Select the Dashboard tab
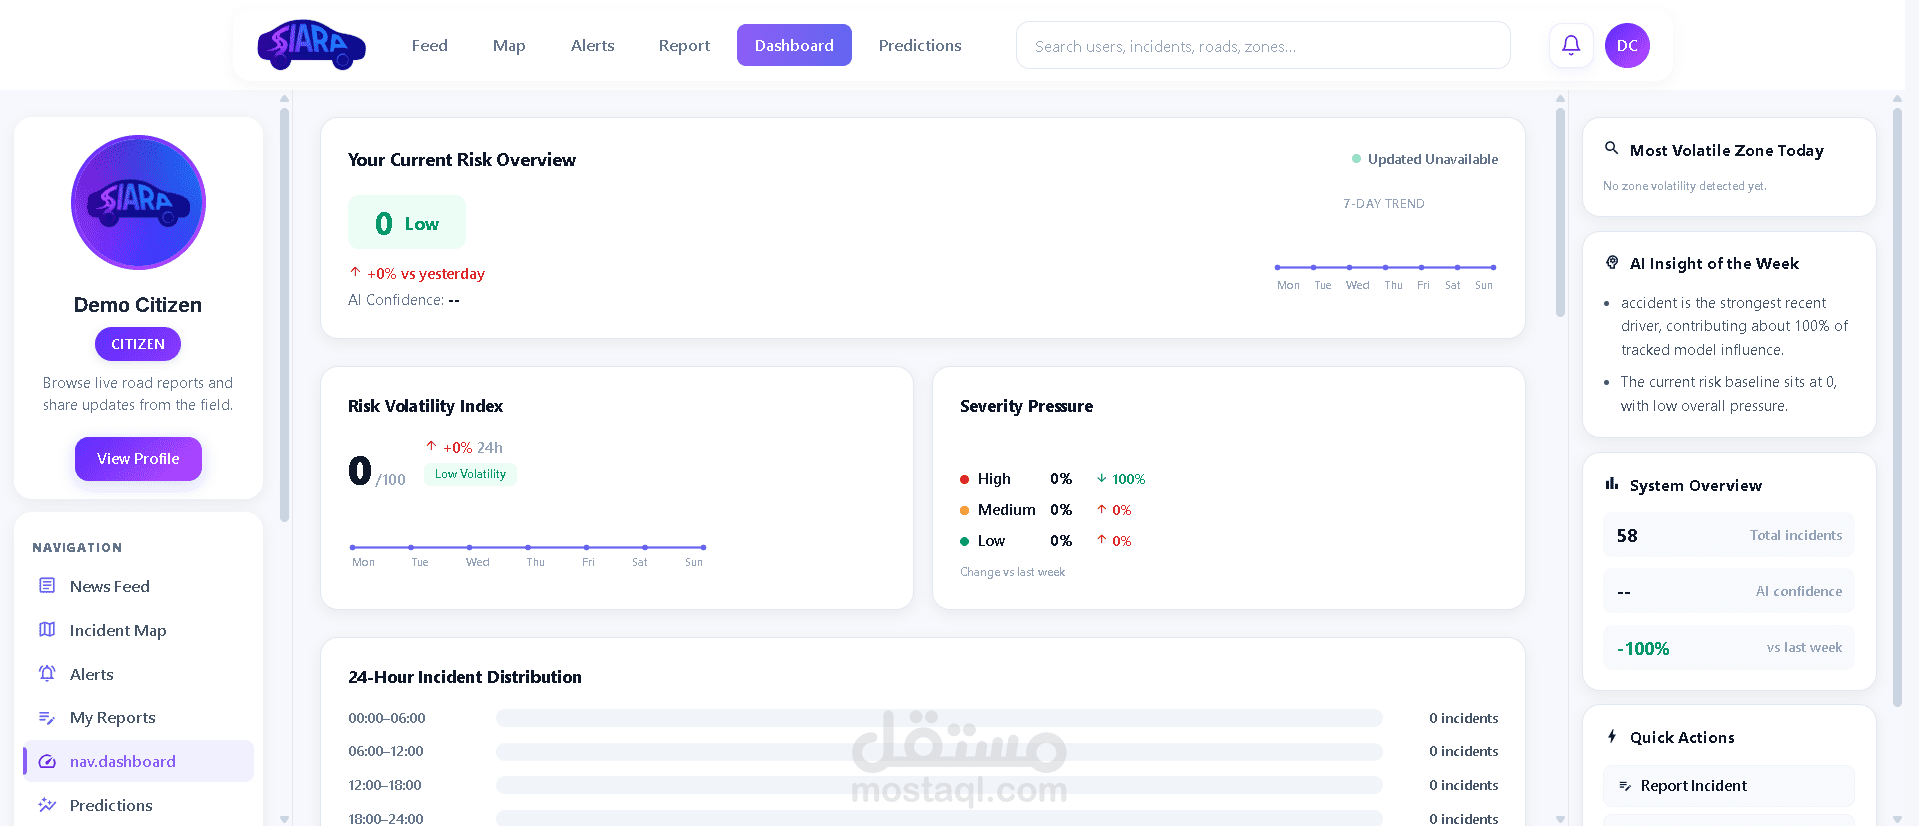The width and height of the screenshot is (1919, 826). click(794, 45)
